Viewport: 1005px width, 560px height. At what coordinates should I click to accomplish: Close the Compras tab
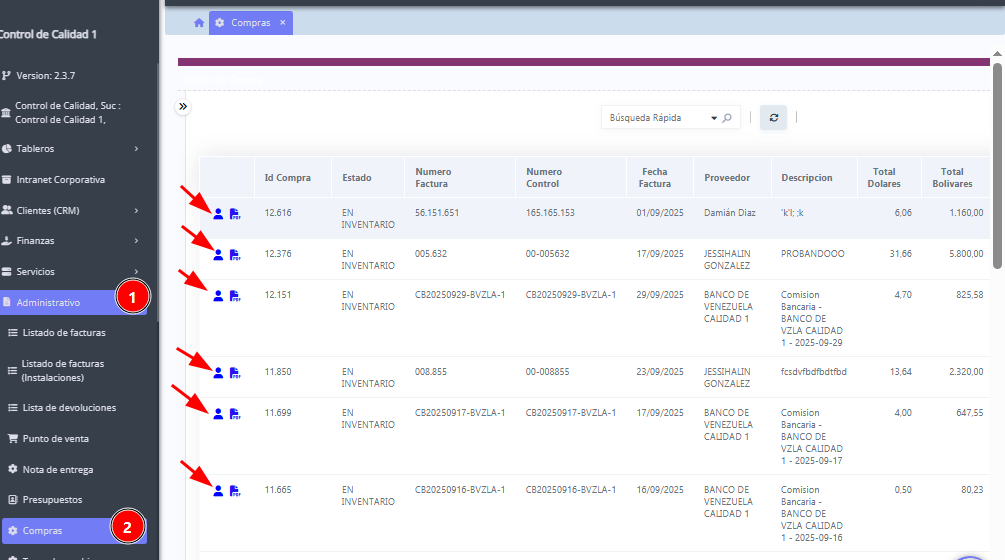283,23
